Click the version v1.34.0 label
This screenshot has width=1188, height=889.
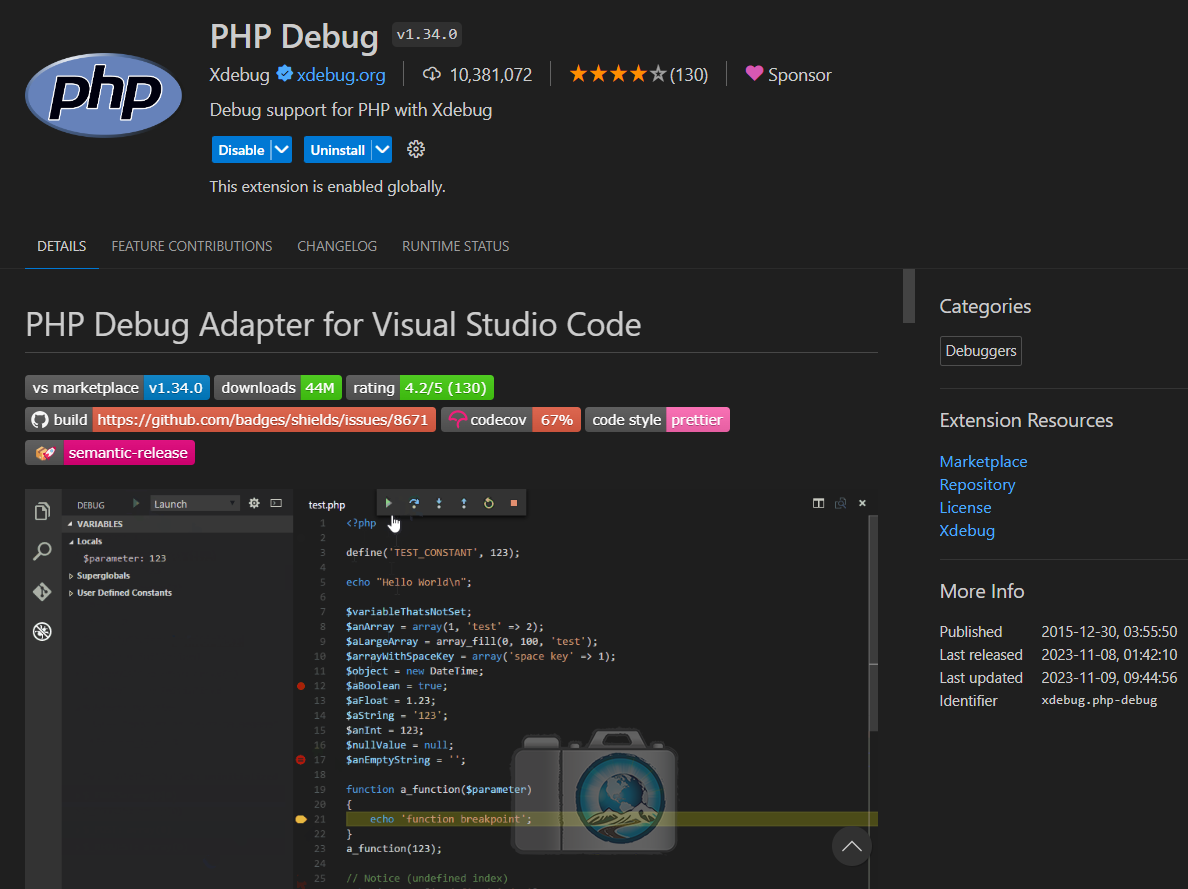point(427,34)
